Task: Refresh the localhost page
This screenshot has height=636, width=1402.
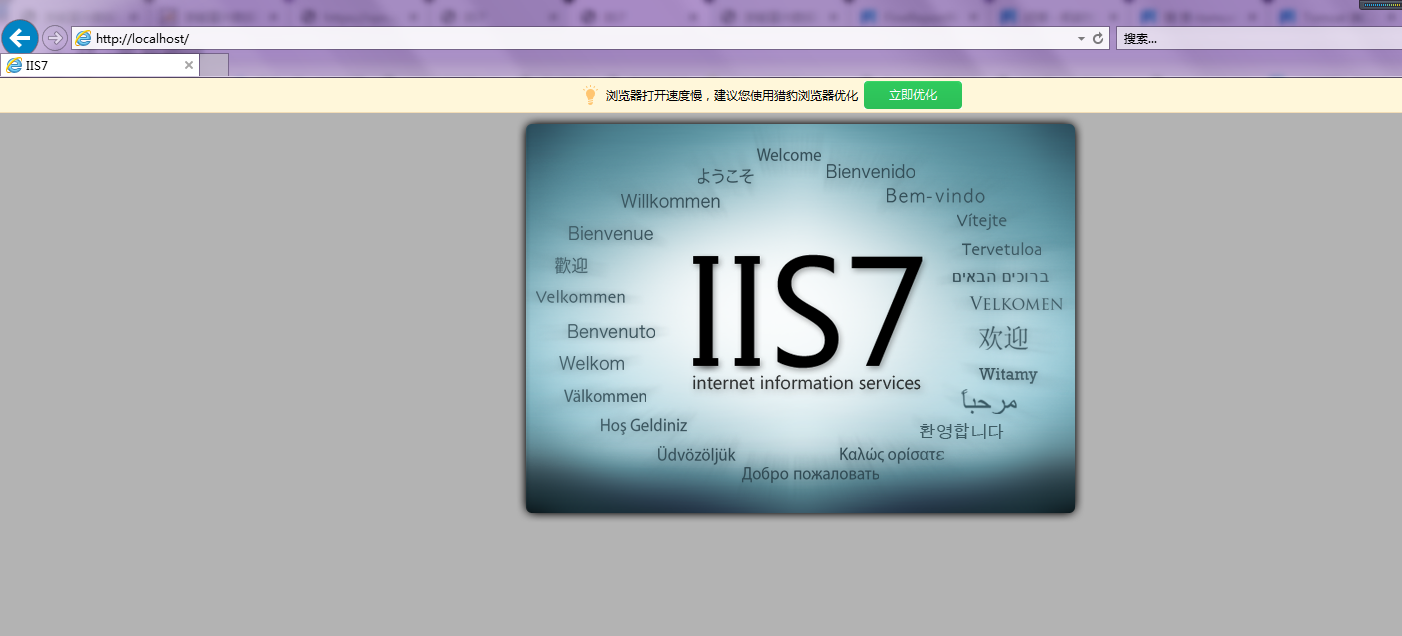Action: coord(1098,38)
